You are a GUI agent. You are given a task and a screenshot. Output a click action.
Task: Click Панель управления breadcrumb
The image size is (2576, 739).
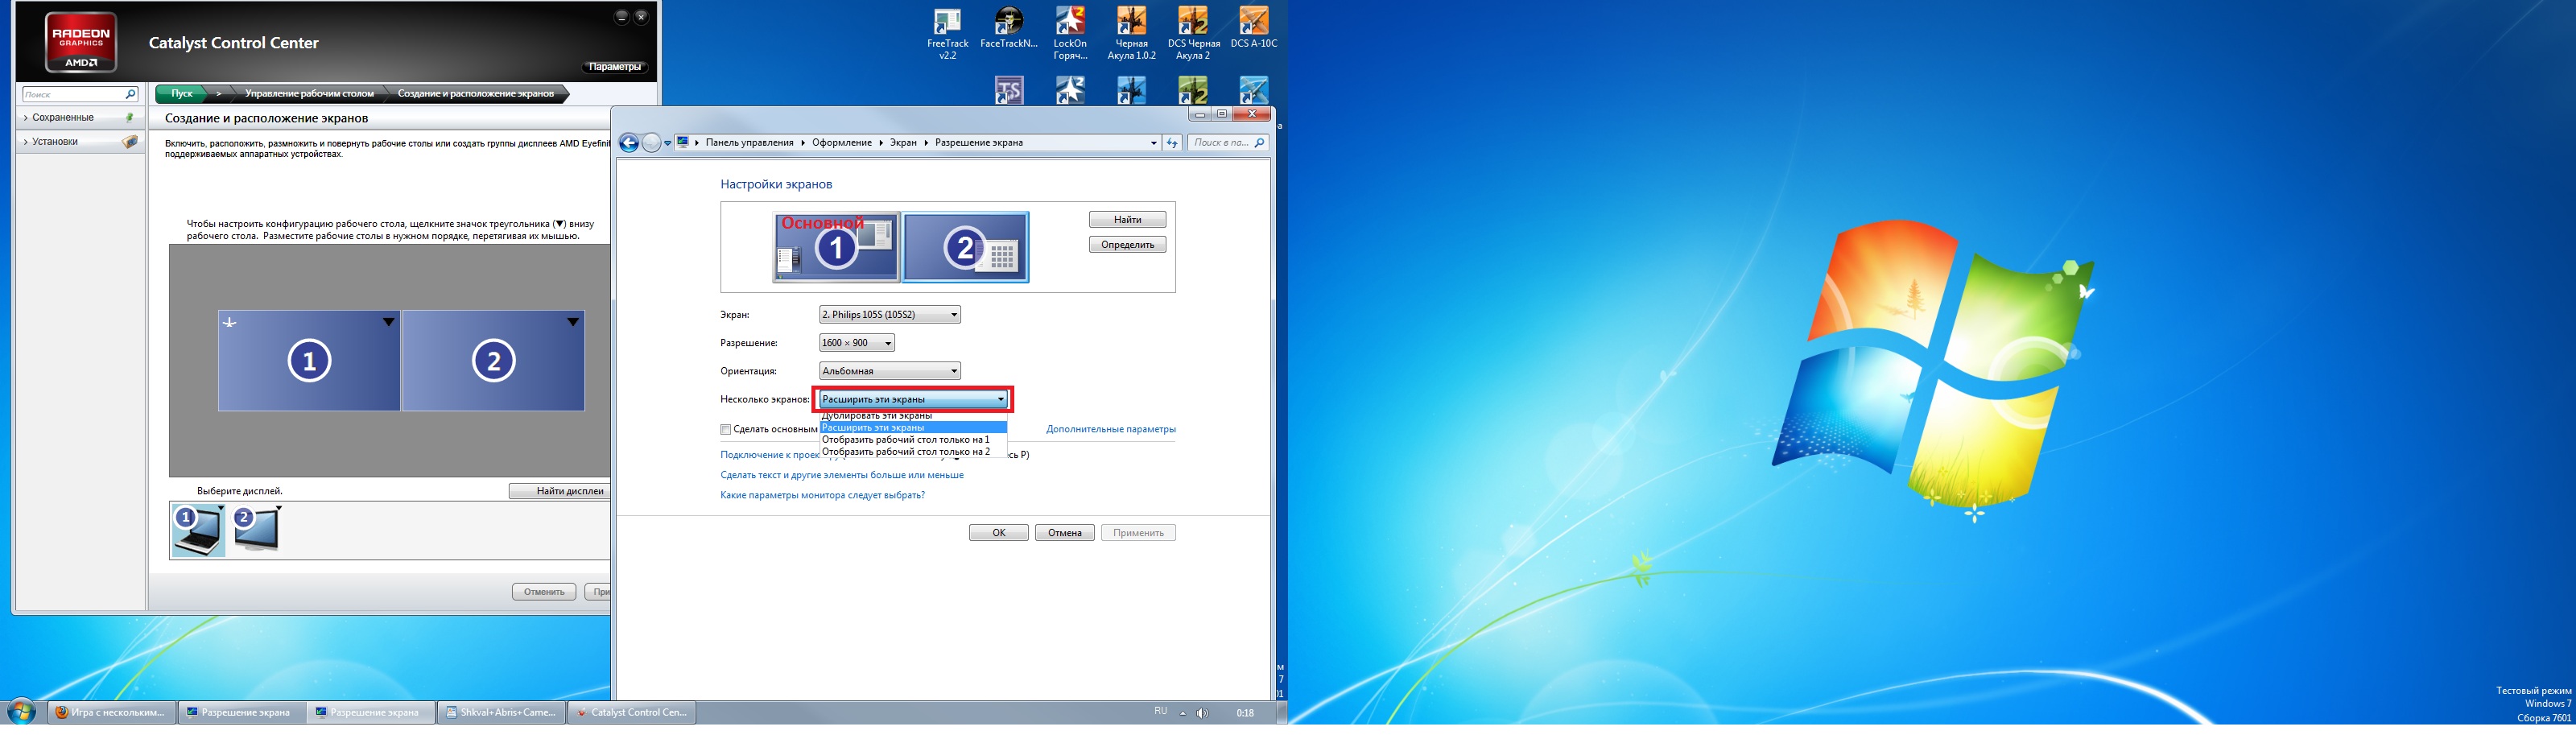point(749,143)
